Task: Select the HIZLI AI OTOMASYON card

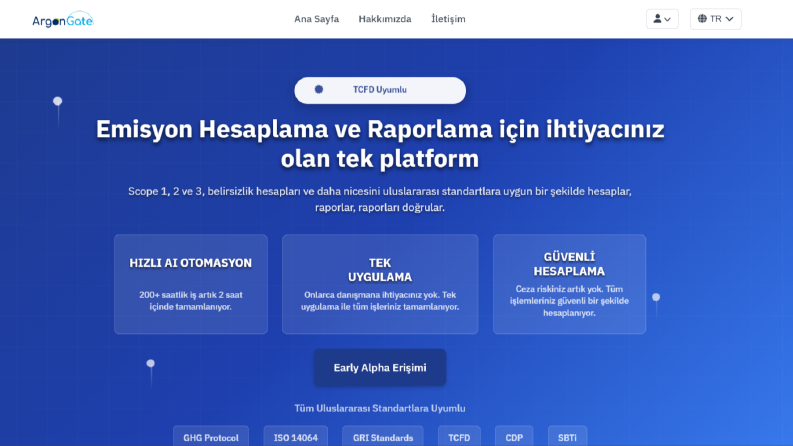Action: [x=191, y=284]
